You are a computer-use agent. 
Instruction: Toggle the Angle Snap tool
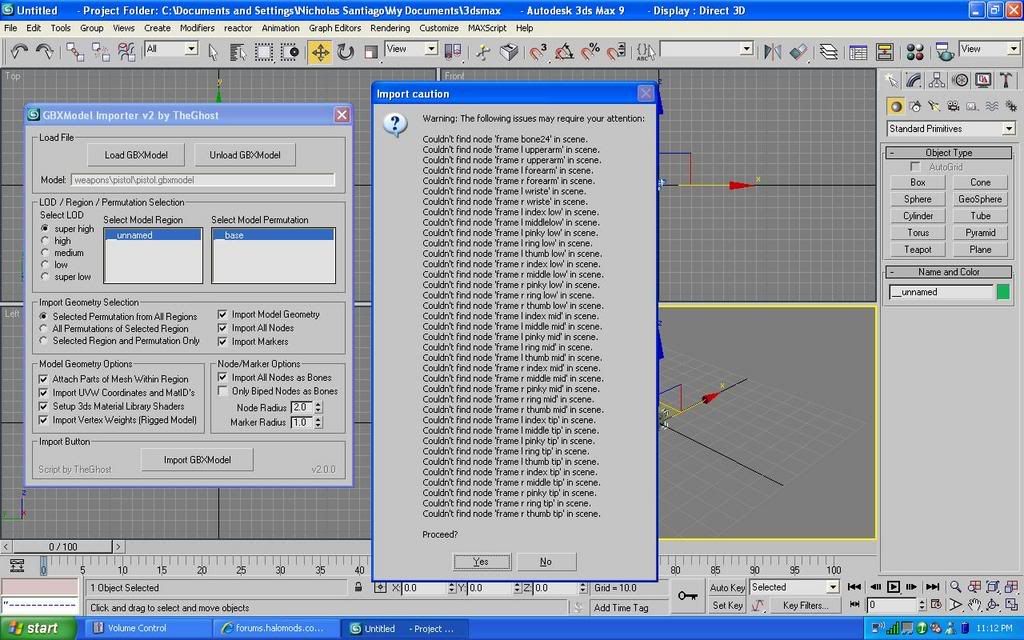pyautogui.click(x=564, y=52)
